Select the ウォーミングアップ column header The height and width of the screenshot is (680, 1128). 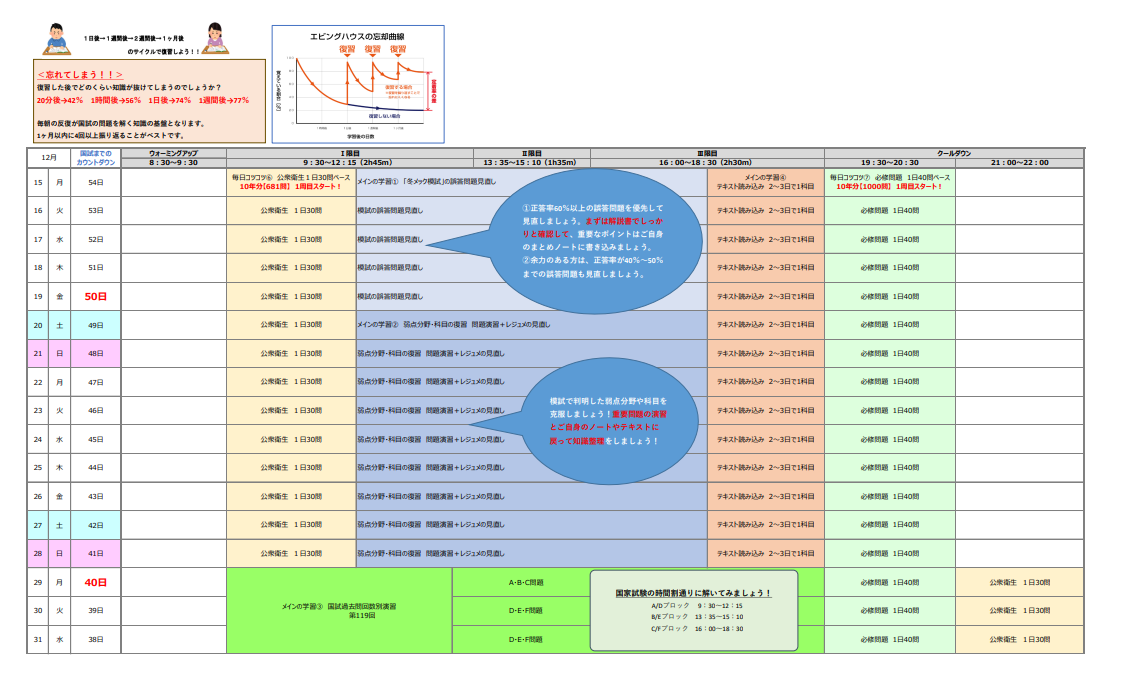[173, 153]
